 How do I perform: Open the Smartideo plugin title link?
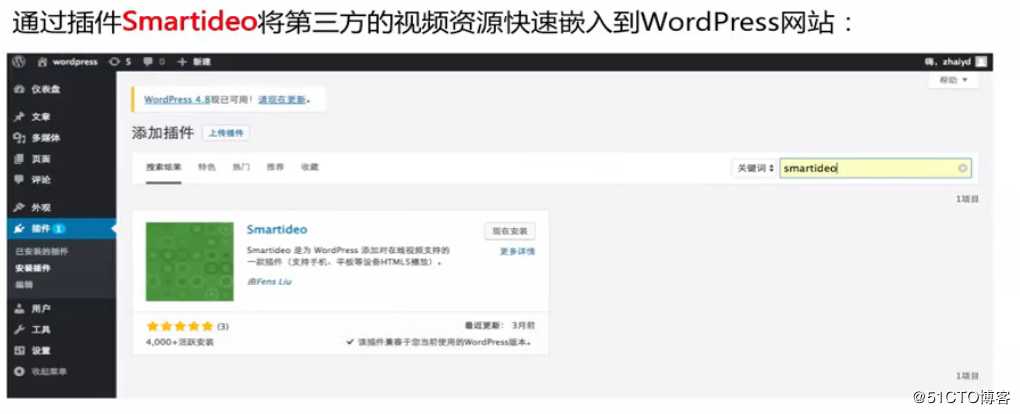[x=276, y=229]
